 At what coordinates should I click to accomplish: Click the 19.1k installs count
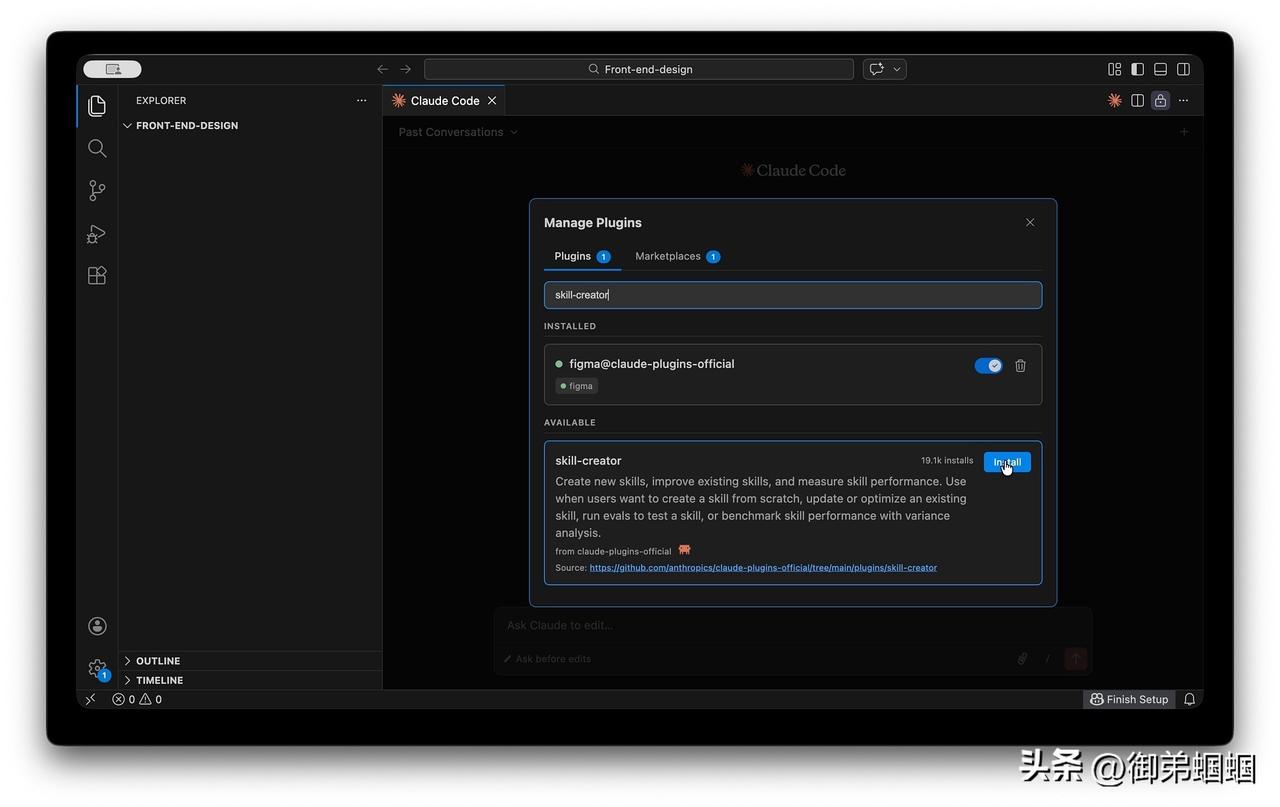[947, 461]
